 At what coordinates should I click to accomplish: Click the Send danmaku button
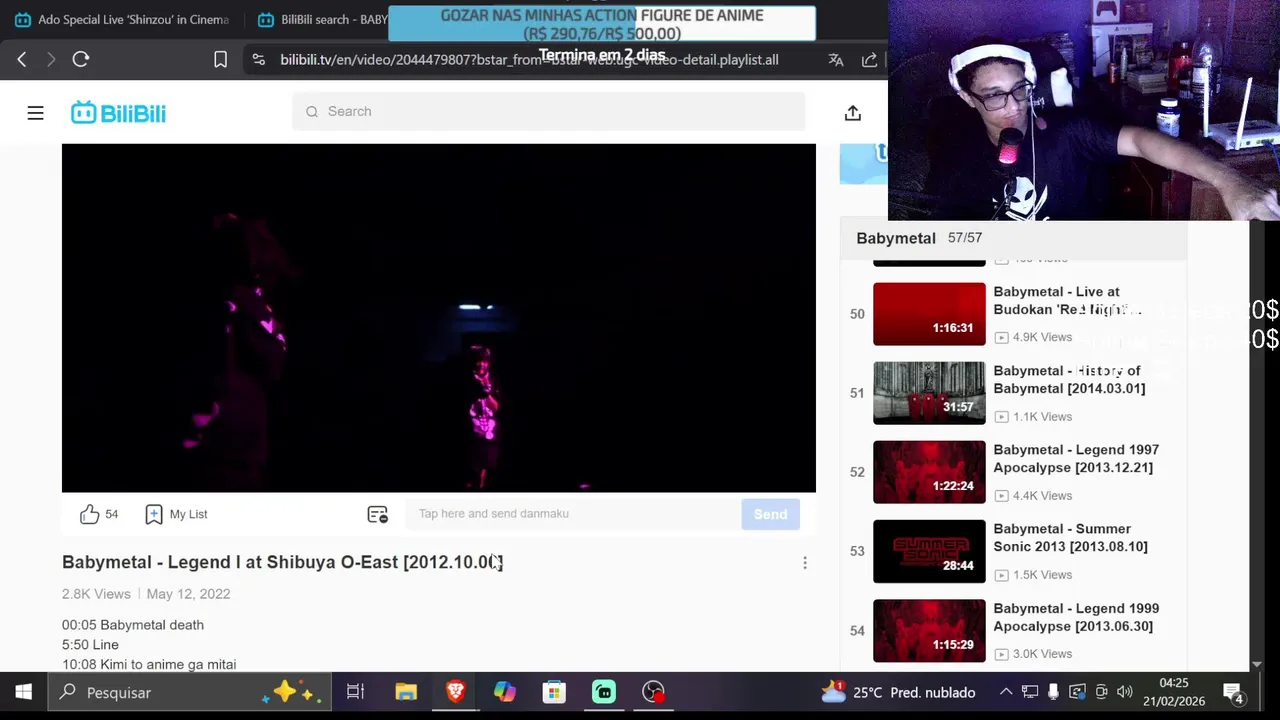770,514
